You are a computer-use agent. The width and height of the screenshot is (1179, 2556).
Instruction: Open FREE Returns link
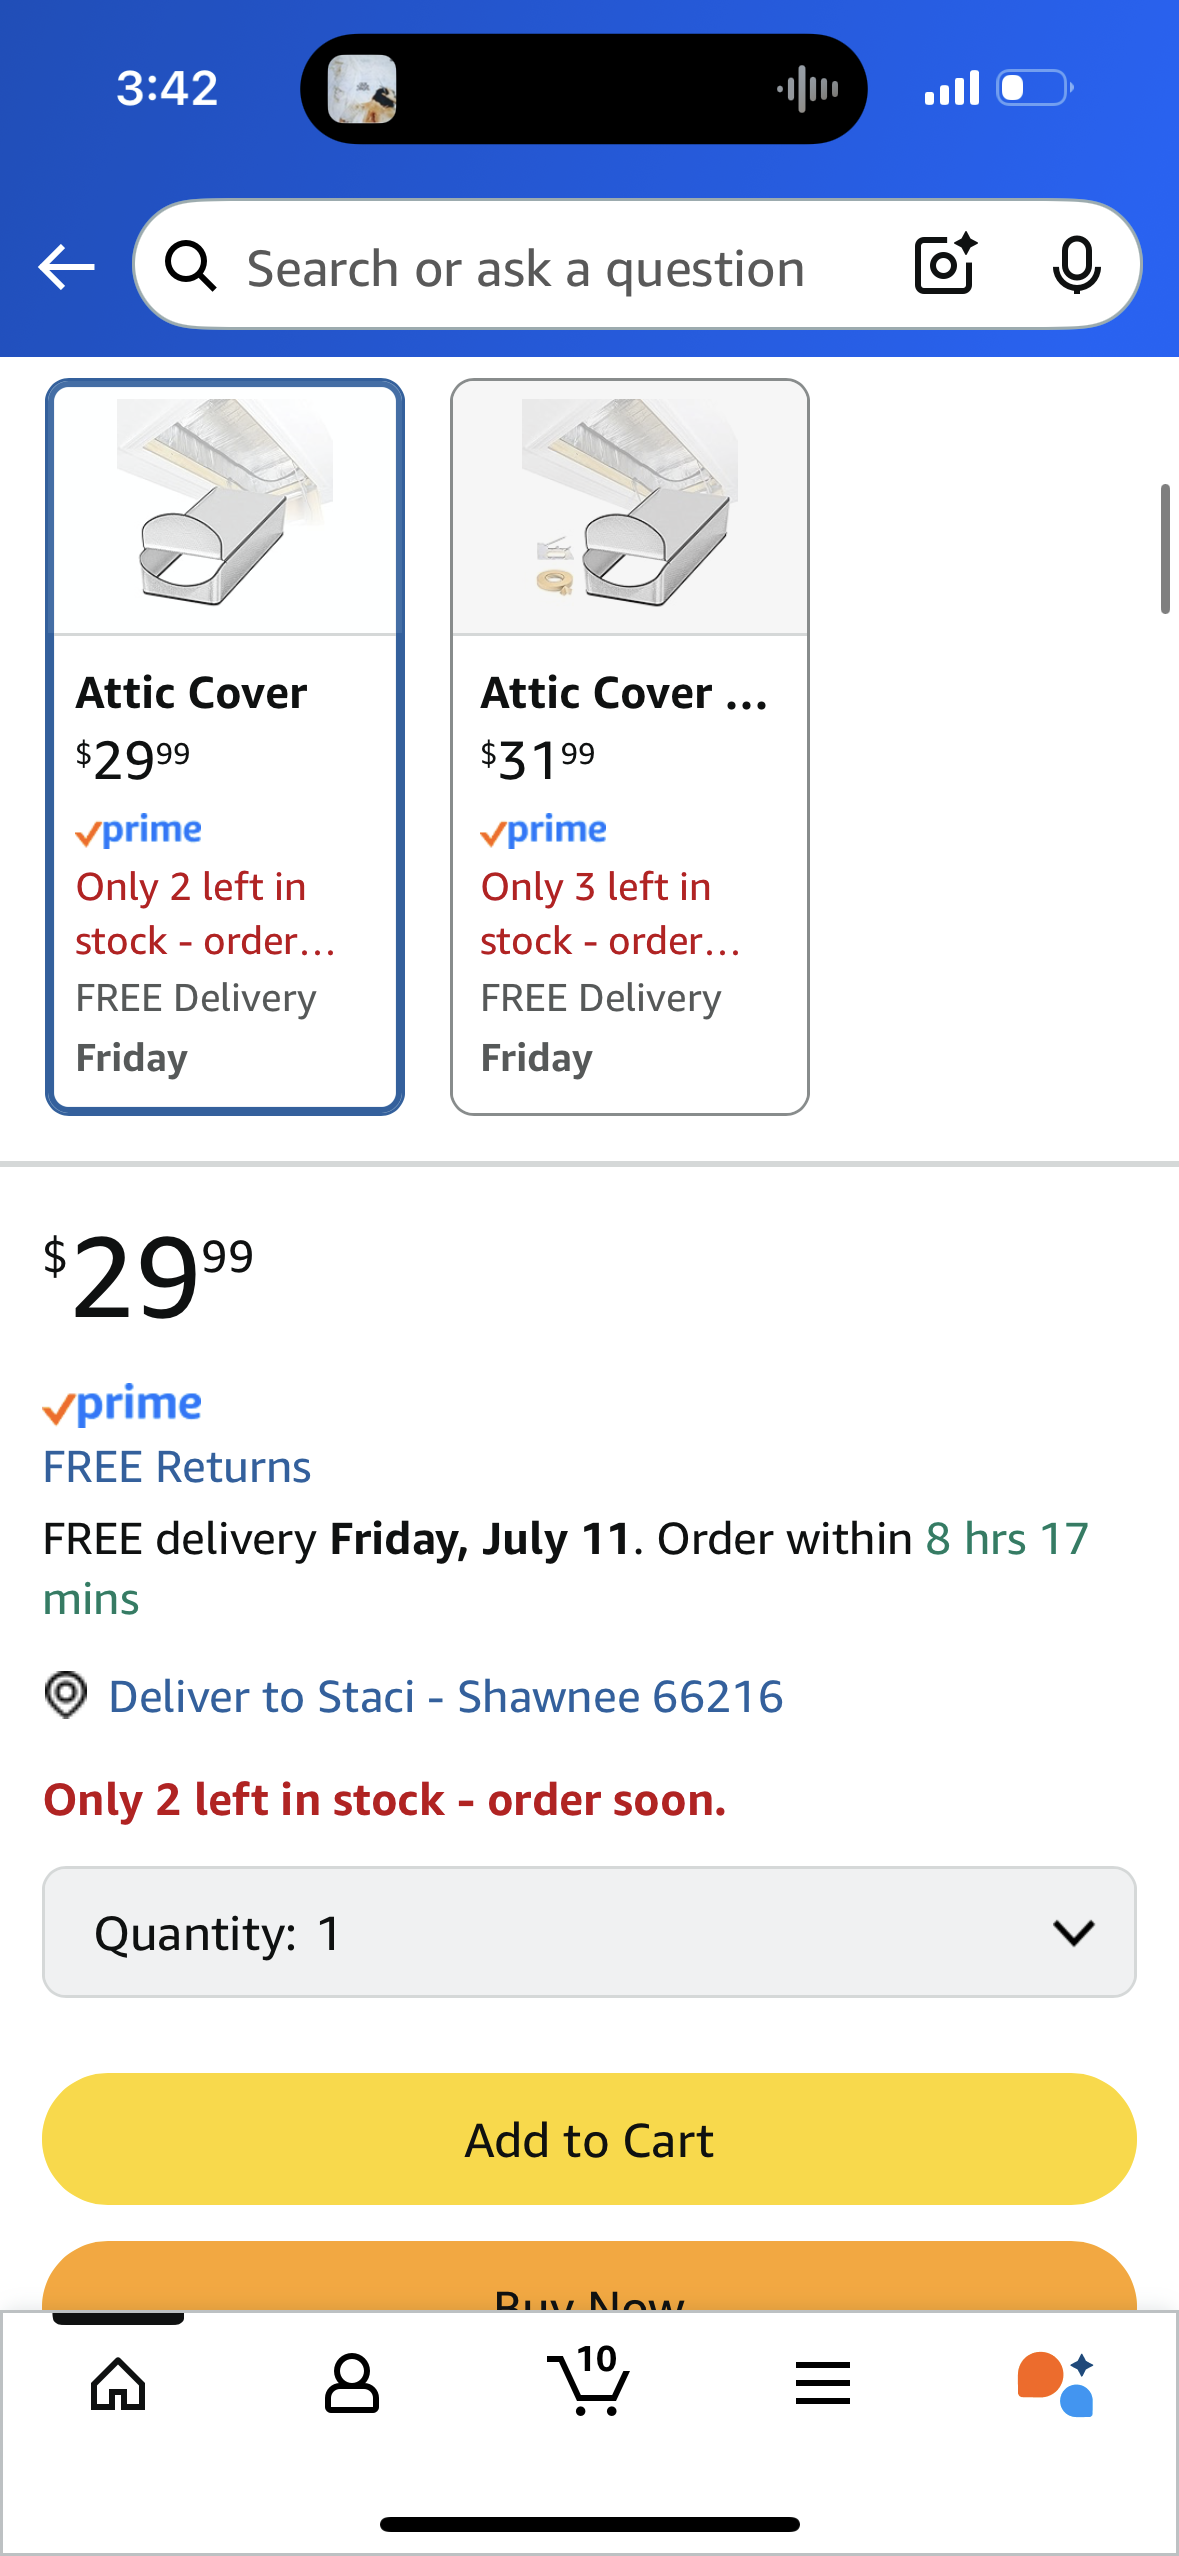(x=177, y=1467)
